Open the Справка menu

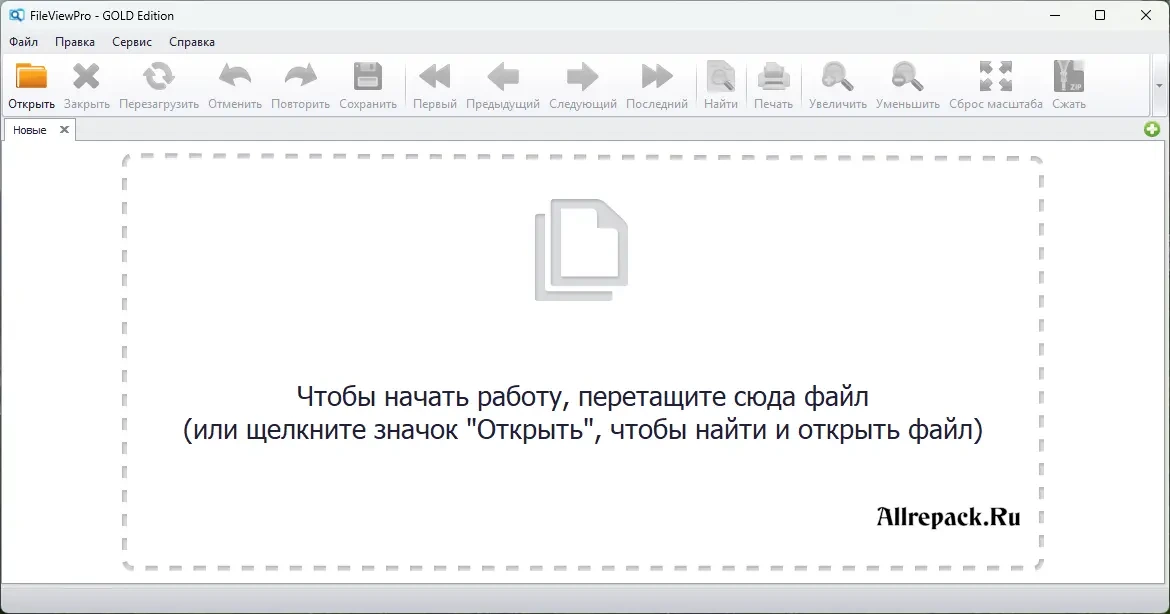[192, 42]
